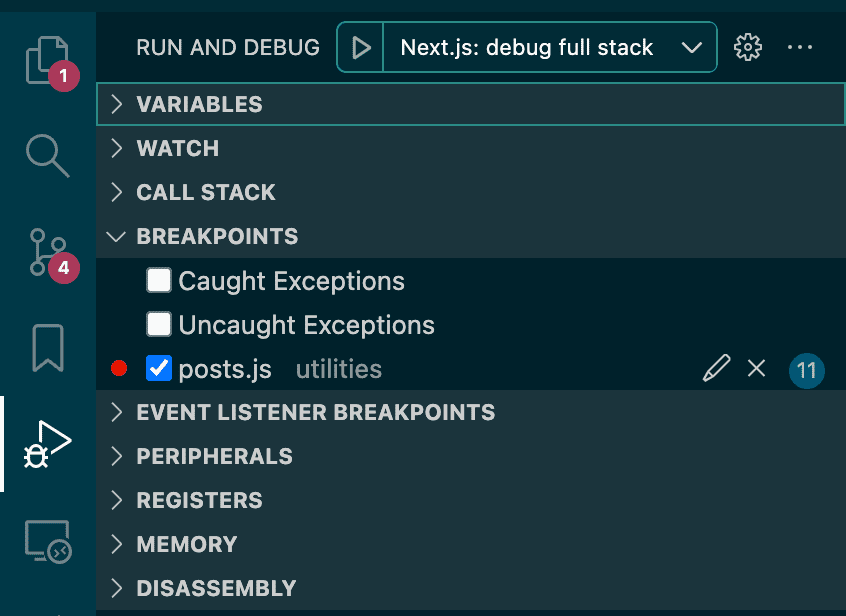Expand the Variables section
This screenshot has height=616, width=846.
(x=199, y=104)
